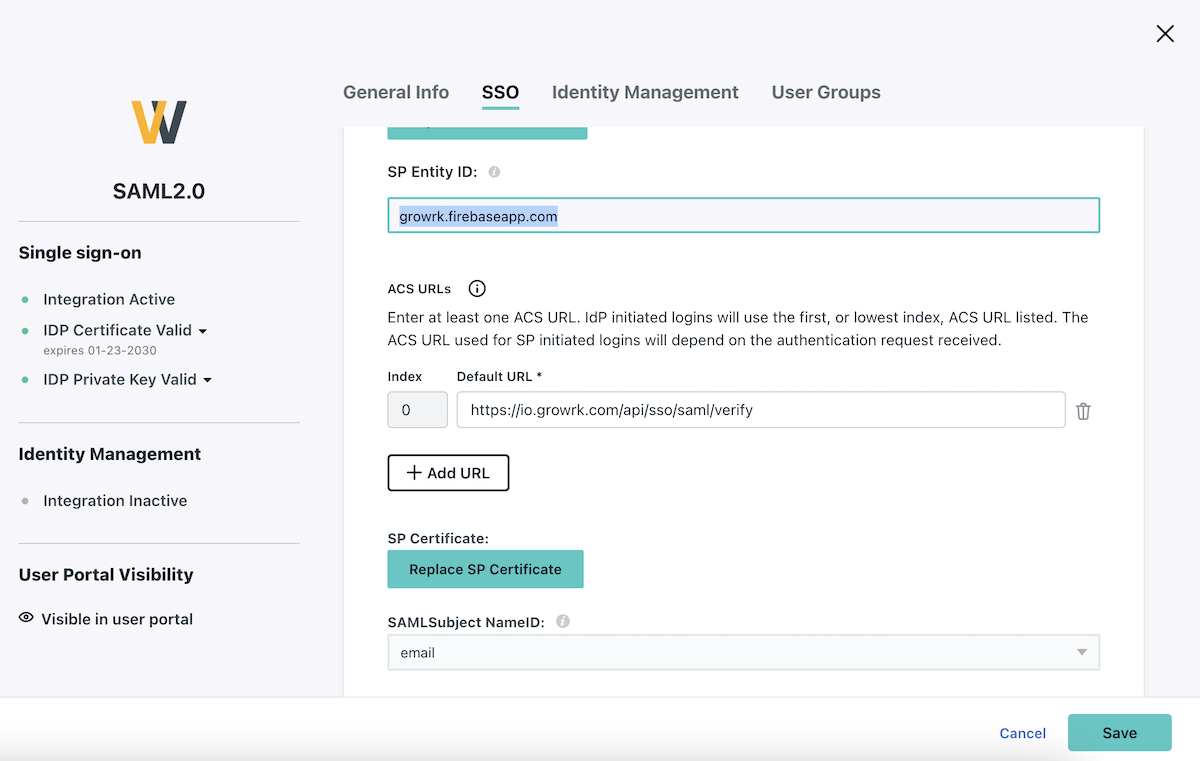Click the SP Entity ID info icon
This screenshot has height=761, width=1200.
[x=494, y=172]
